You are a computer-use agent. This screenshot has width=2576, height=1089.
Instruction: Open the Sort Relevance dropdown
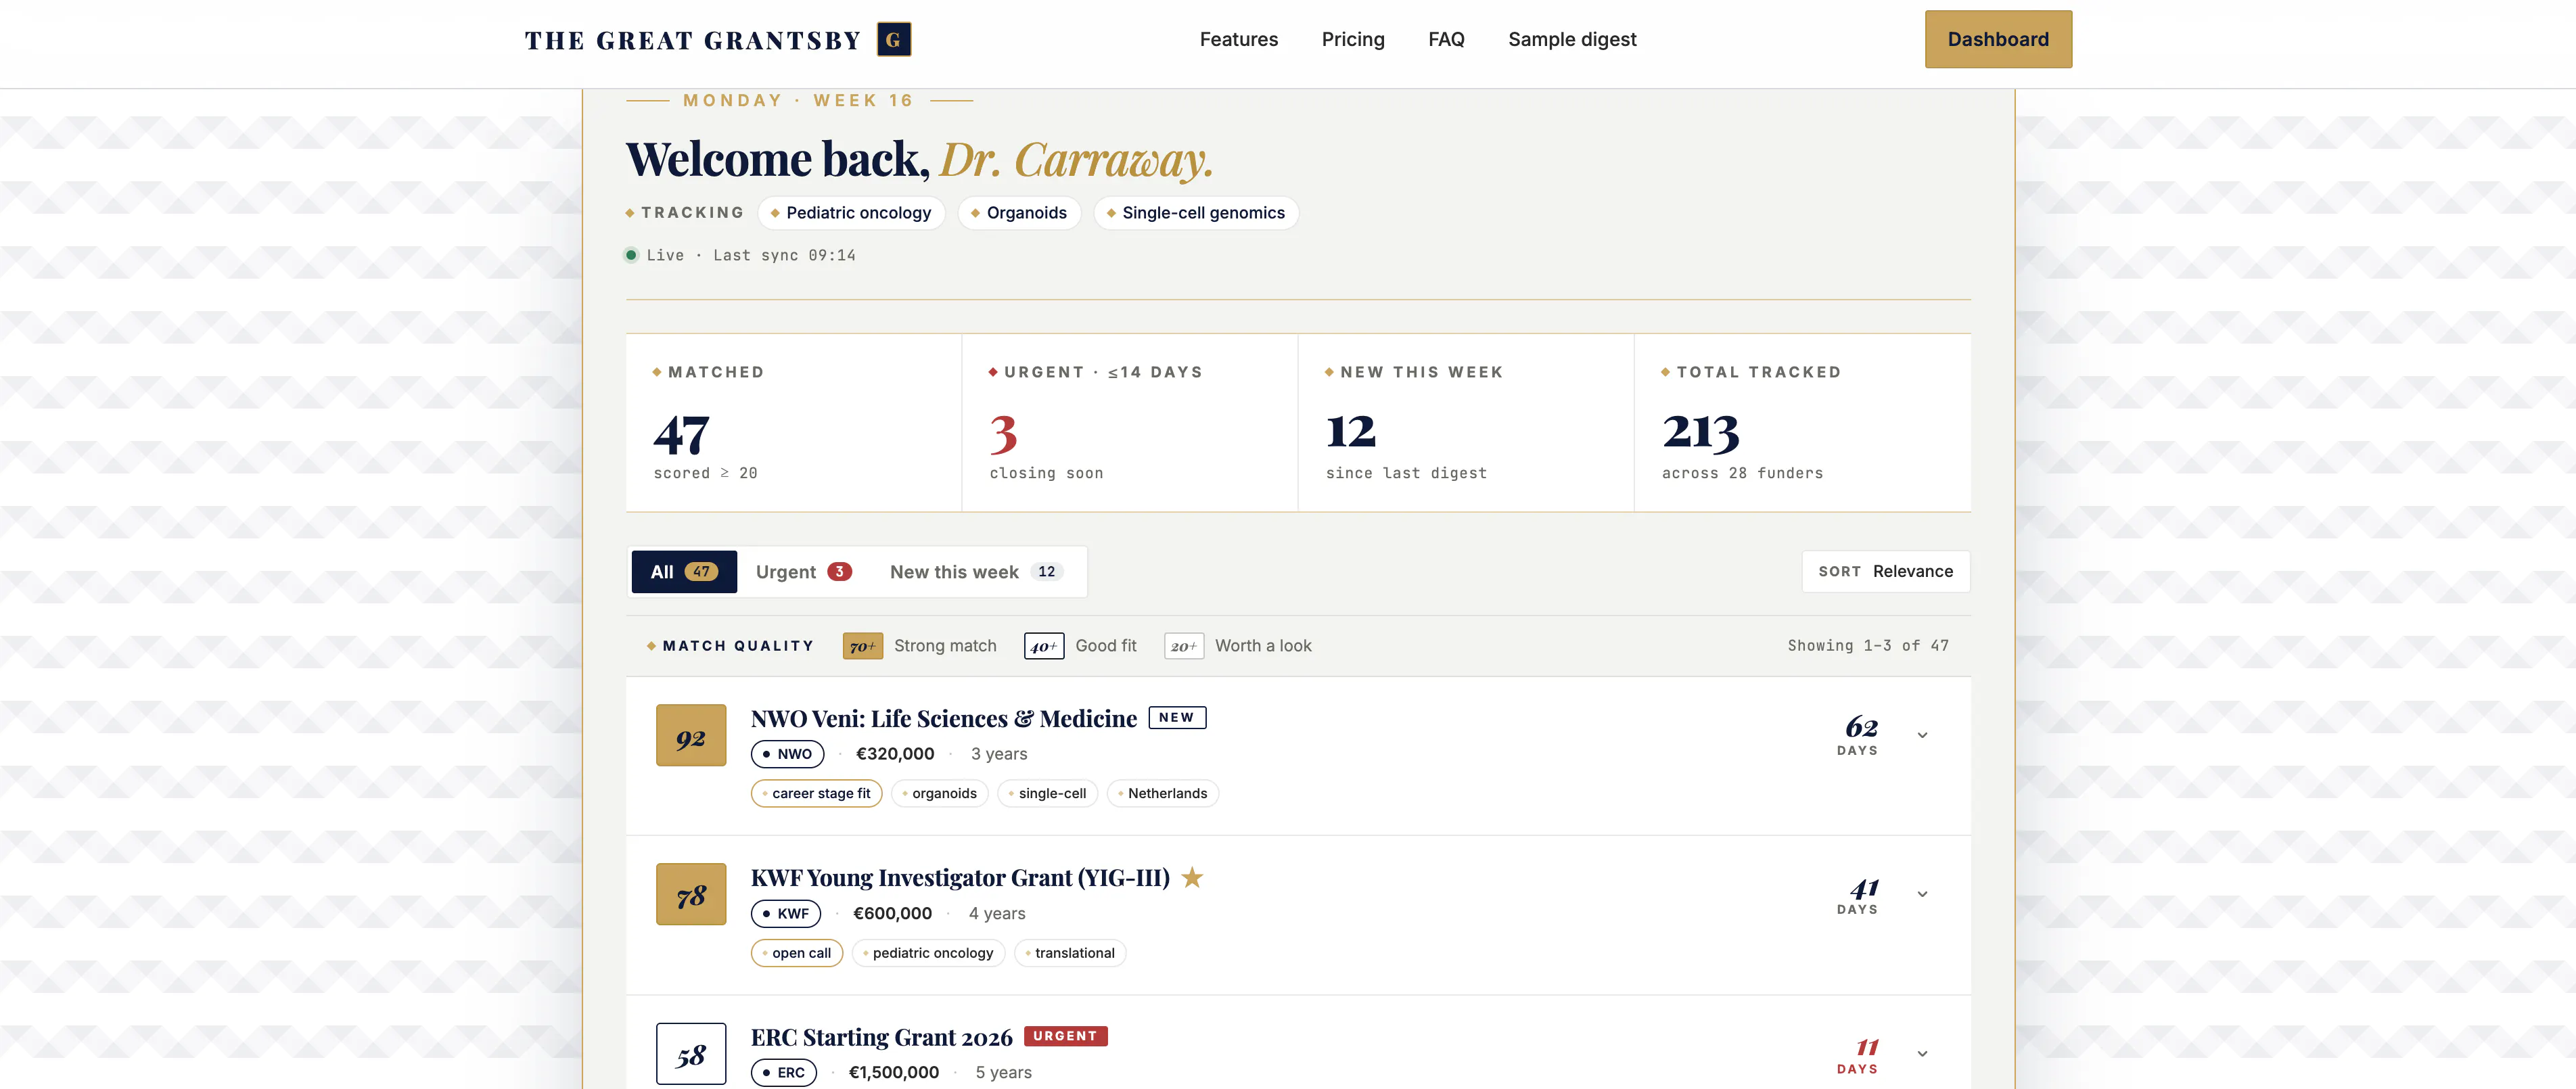pos(1886,571)
